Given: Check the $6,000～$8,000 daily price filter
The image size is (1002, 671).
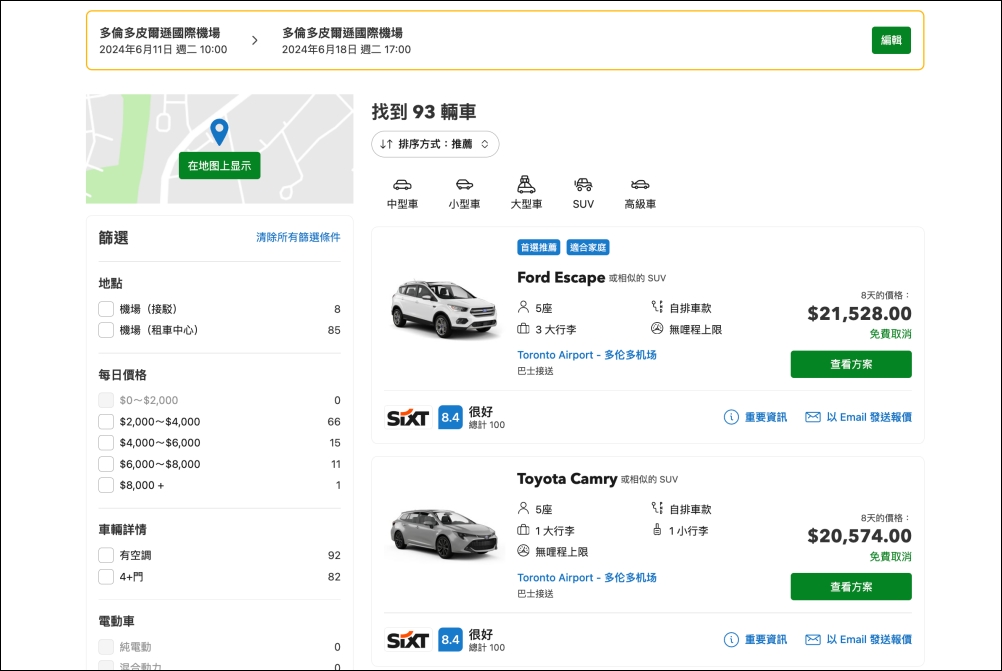Looking at the screenshot, I should (x=106, y=465).
